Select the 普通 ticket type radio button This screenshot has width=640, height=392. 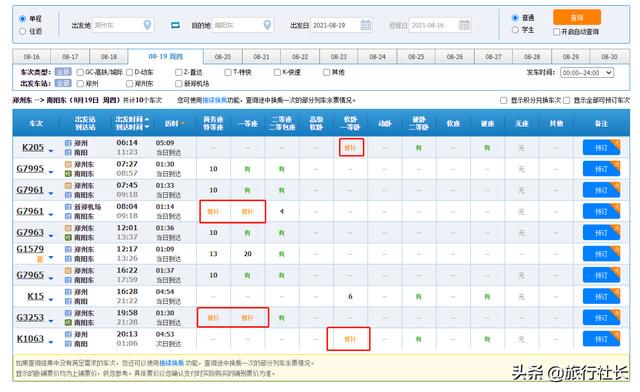(515, 18)
